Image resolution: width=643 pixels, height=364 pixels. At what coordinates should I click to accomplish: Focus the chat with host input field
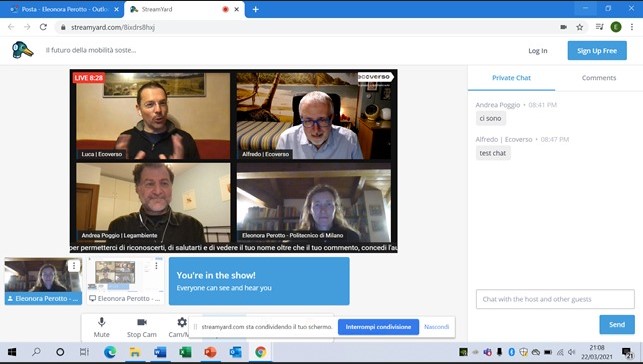555,299
